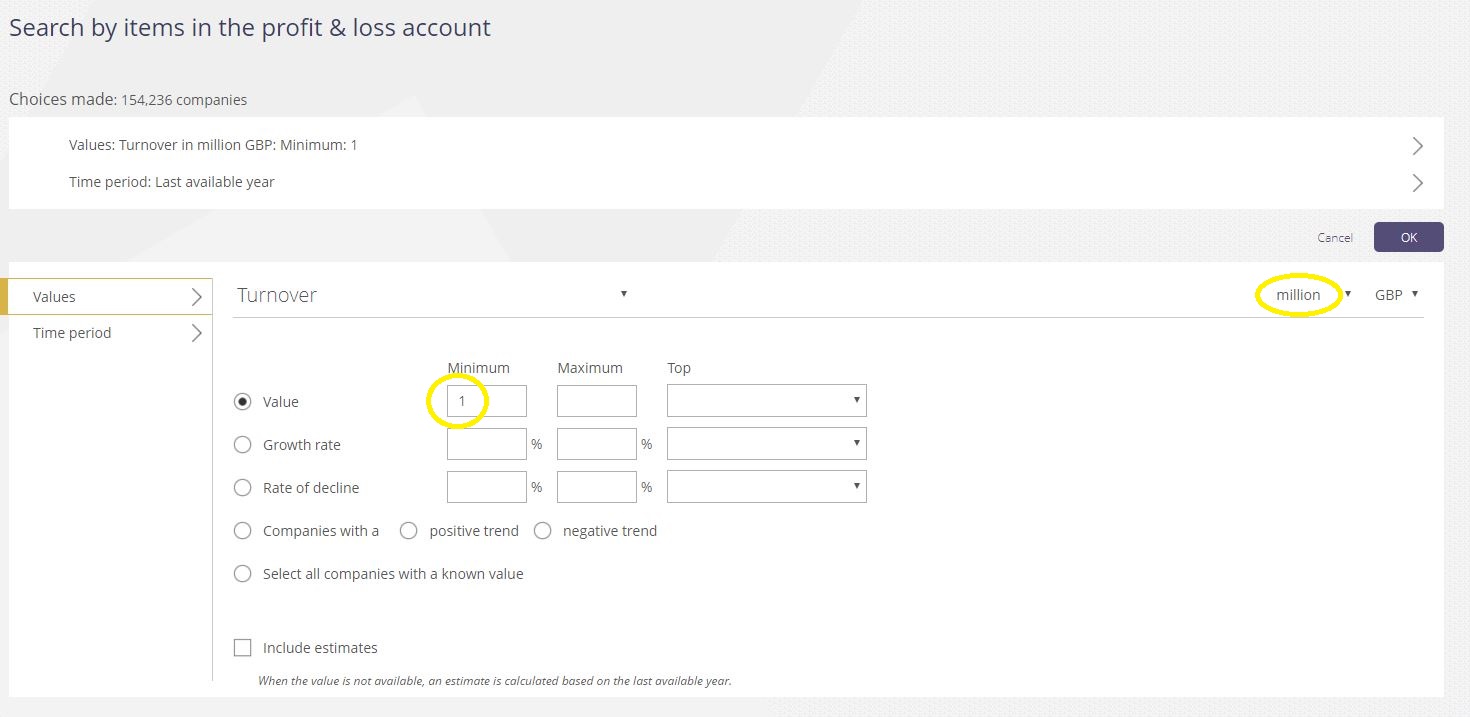Open the Values tab in sidebar
This screenshot has height=717, width=1470.
click(110, 297)
